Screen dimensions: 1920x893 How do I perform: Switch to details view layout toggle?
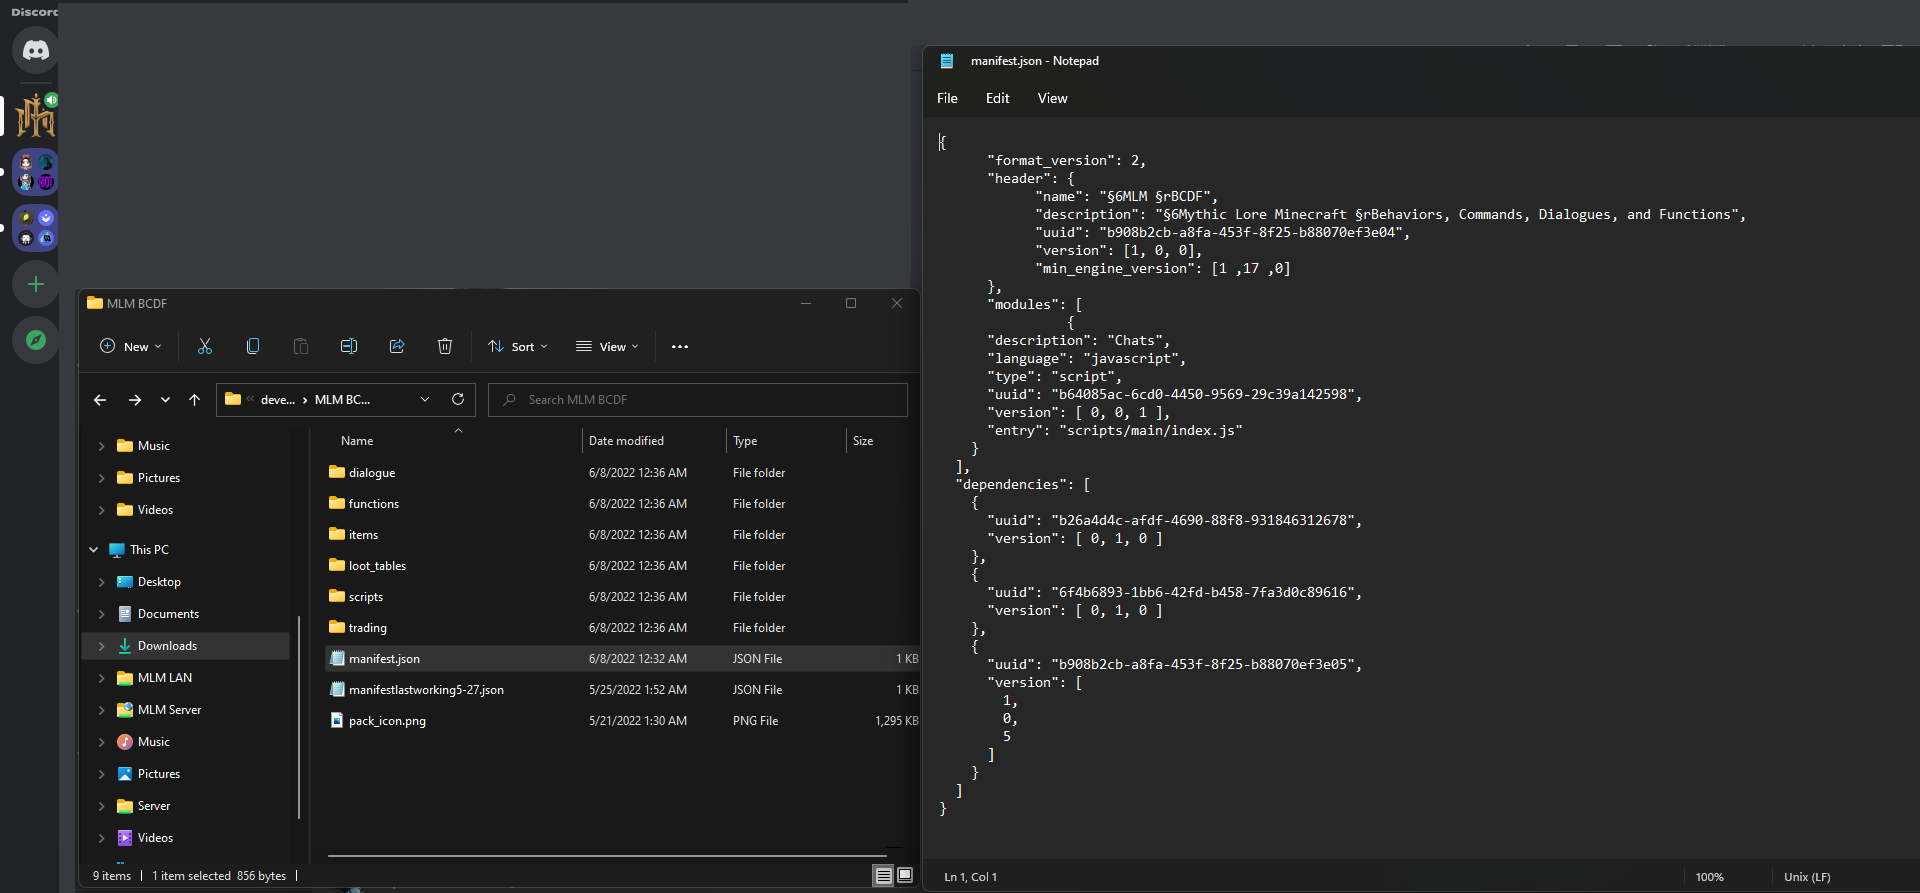click(x=883, y=875)
